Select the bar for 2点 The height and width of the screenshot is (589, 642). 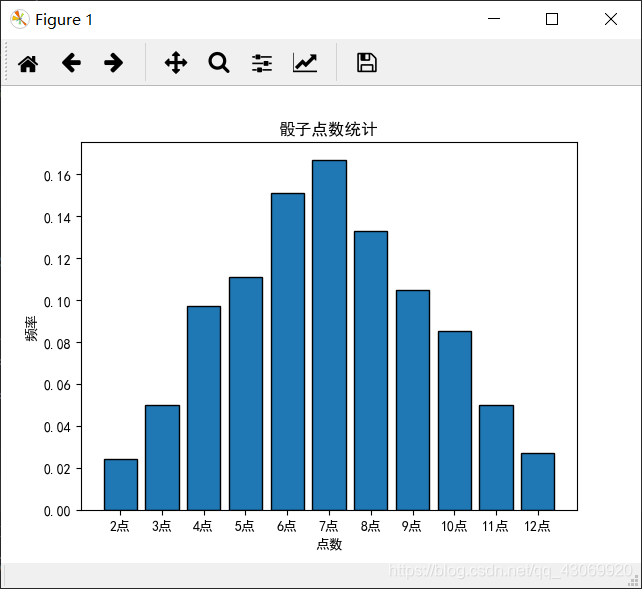click(x=121, y=485)
